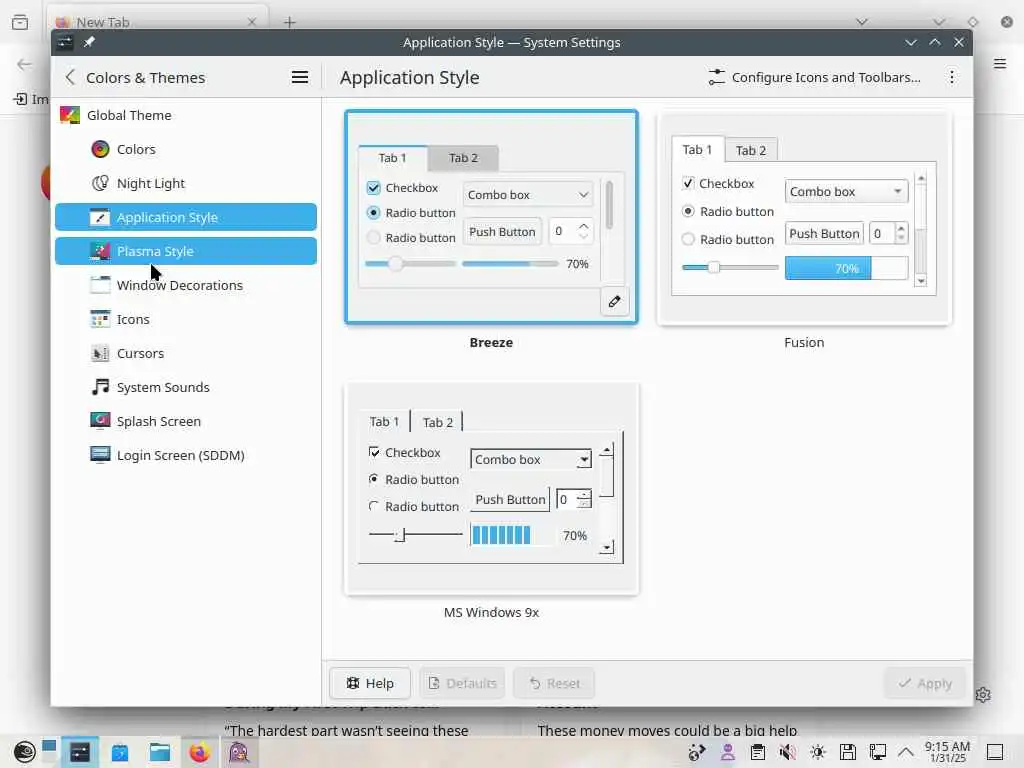Open the application launcher in the taskbar

[25, 752]
